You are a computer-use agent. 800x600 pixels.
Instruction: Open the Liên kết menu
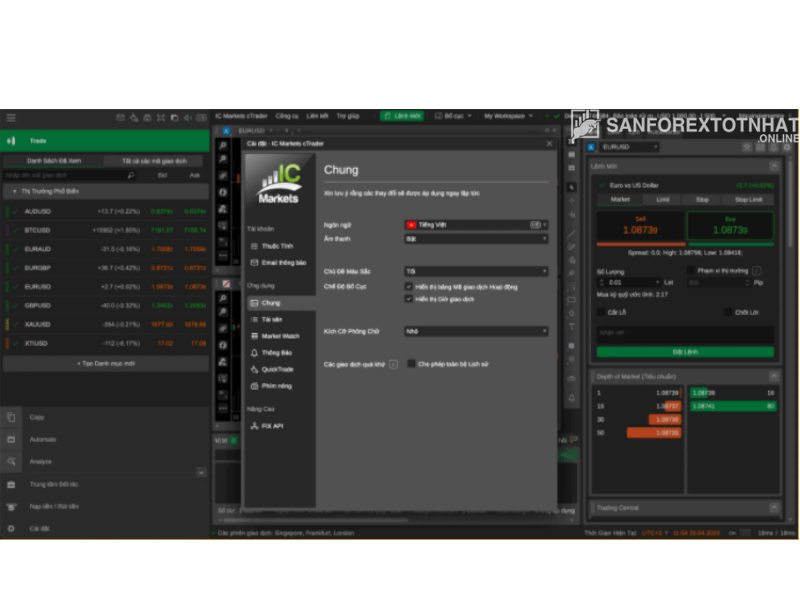[317, 116]
